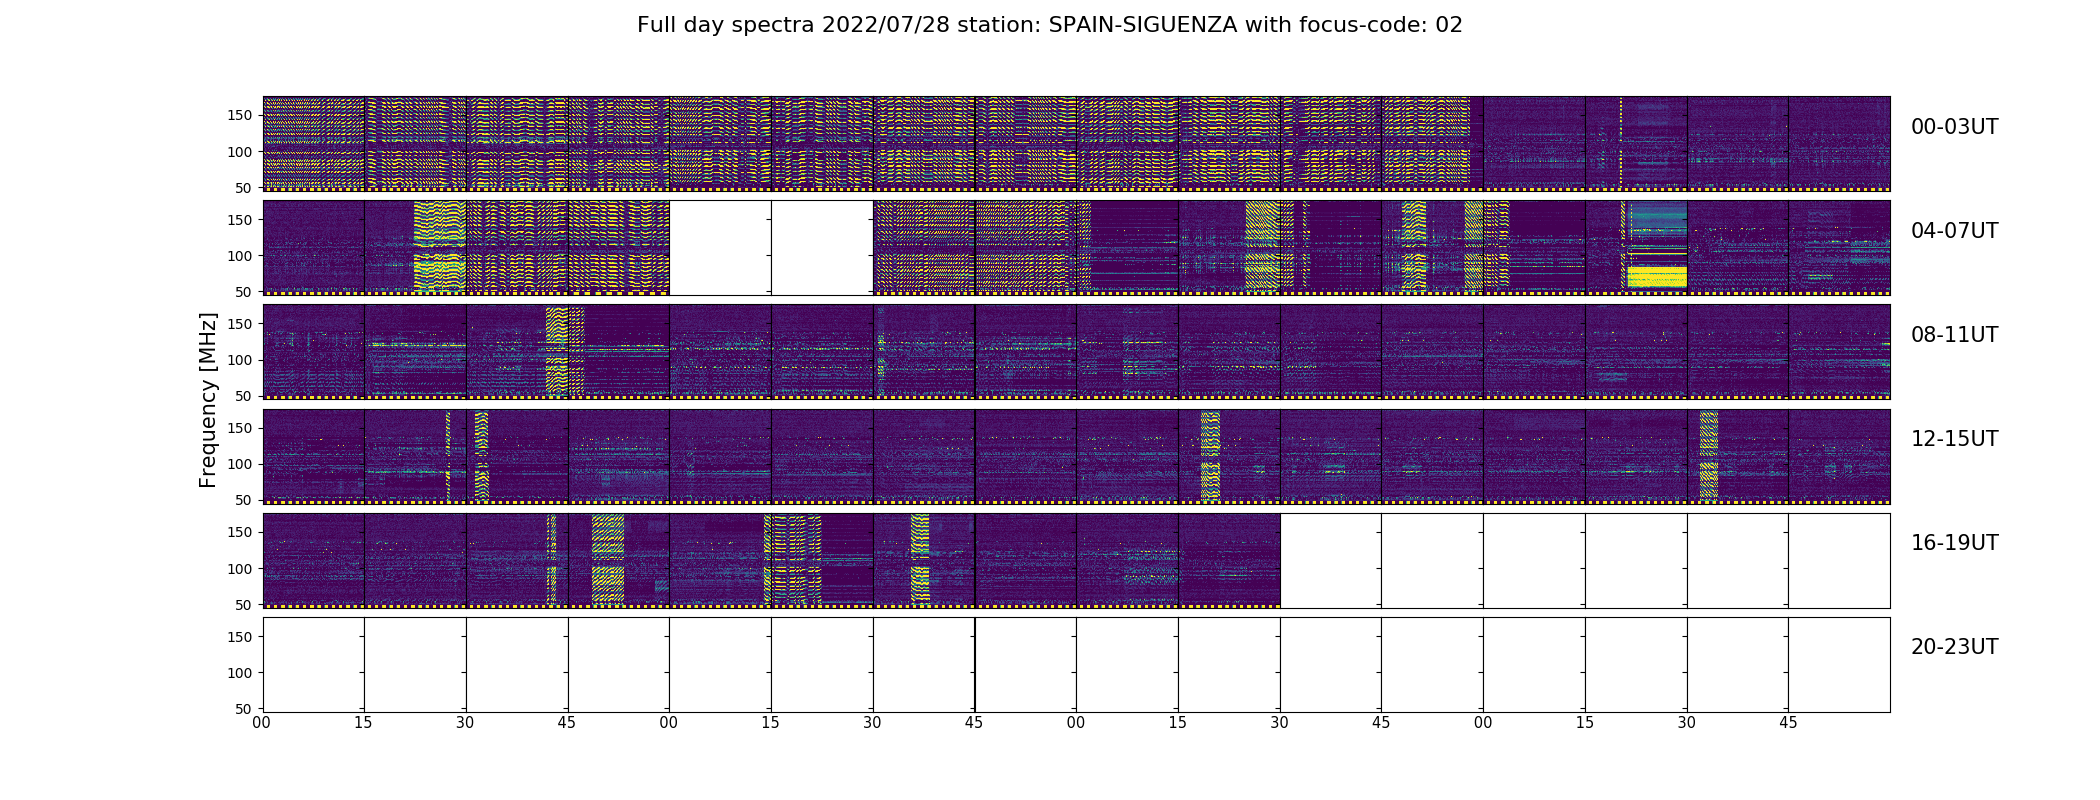Screen dimensions: 2100x800
Task: Open the 12:30 panel with narrow stripe, 12-15UT row
Action: 517,456
